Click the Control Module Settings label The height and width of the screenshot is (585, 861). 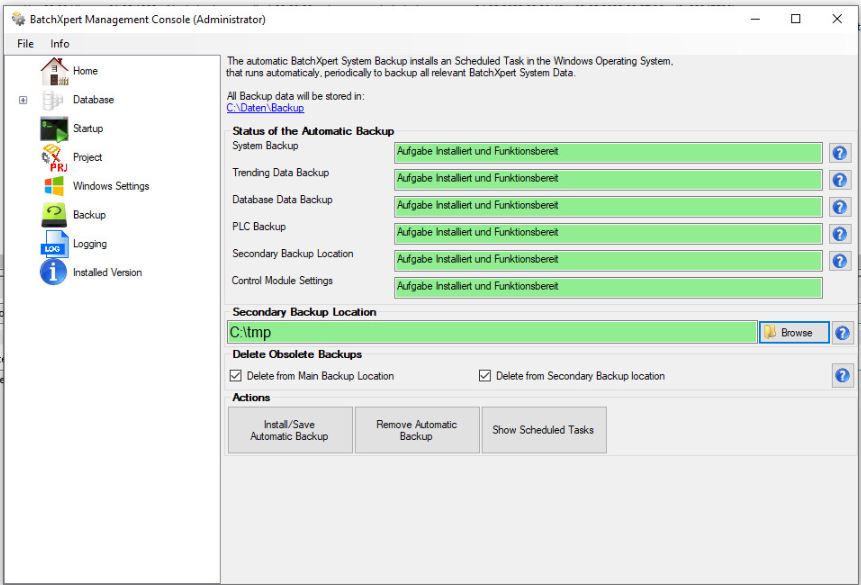[282, 281]
